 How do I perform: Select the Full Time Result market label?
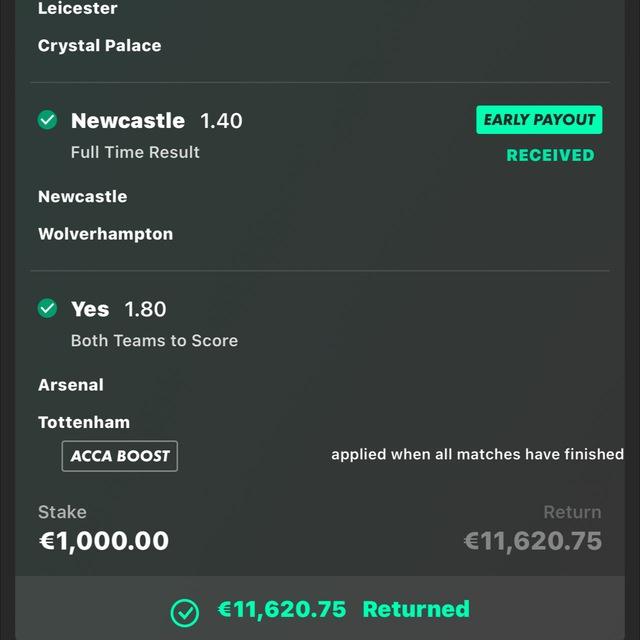pyautogui.click(x=135, y=152)
